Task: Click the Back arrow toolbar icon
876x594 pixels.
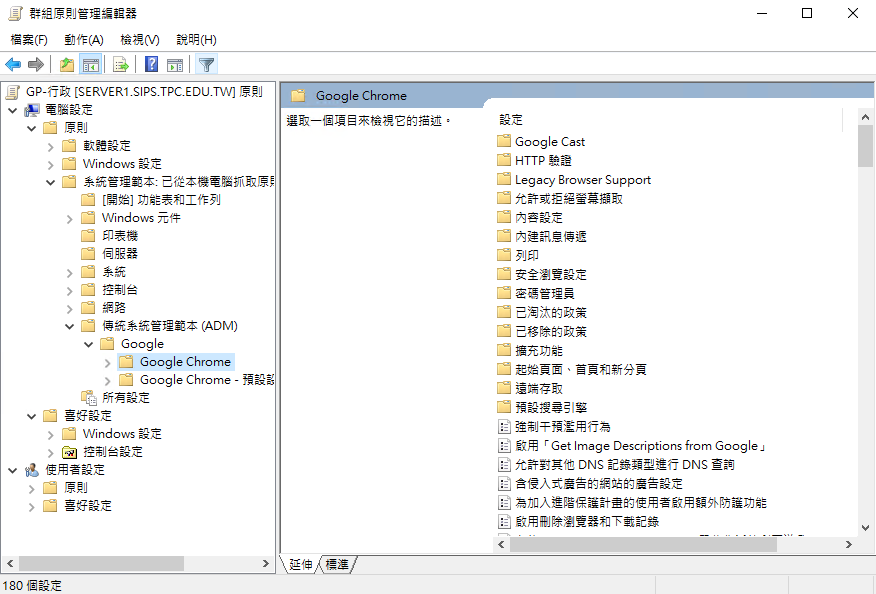Action: point(13,65)
